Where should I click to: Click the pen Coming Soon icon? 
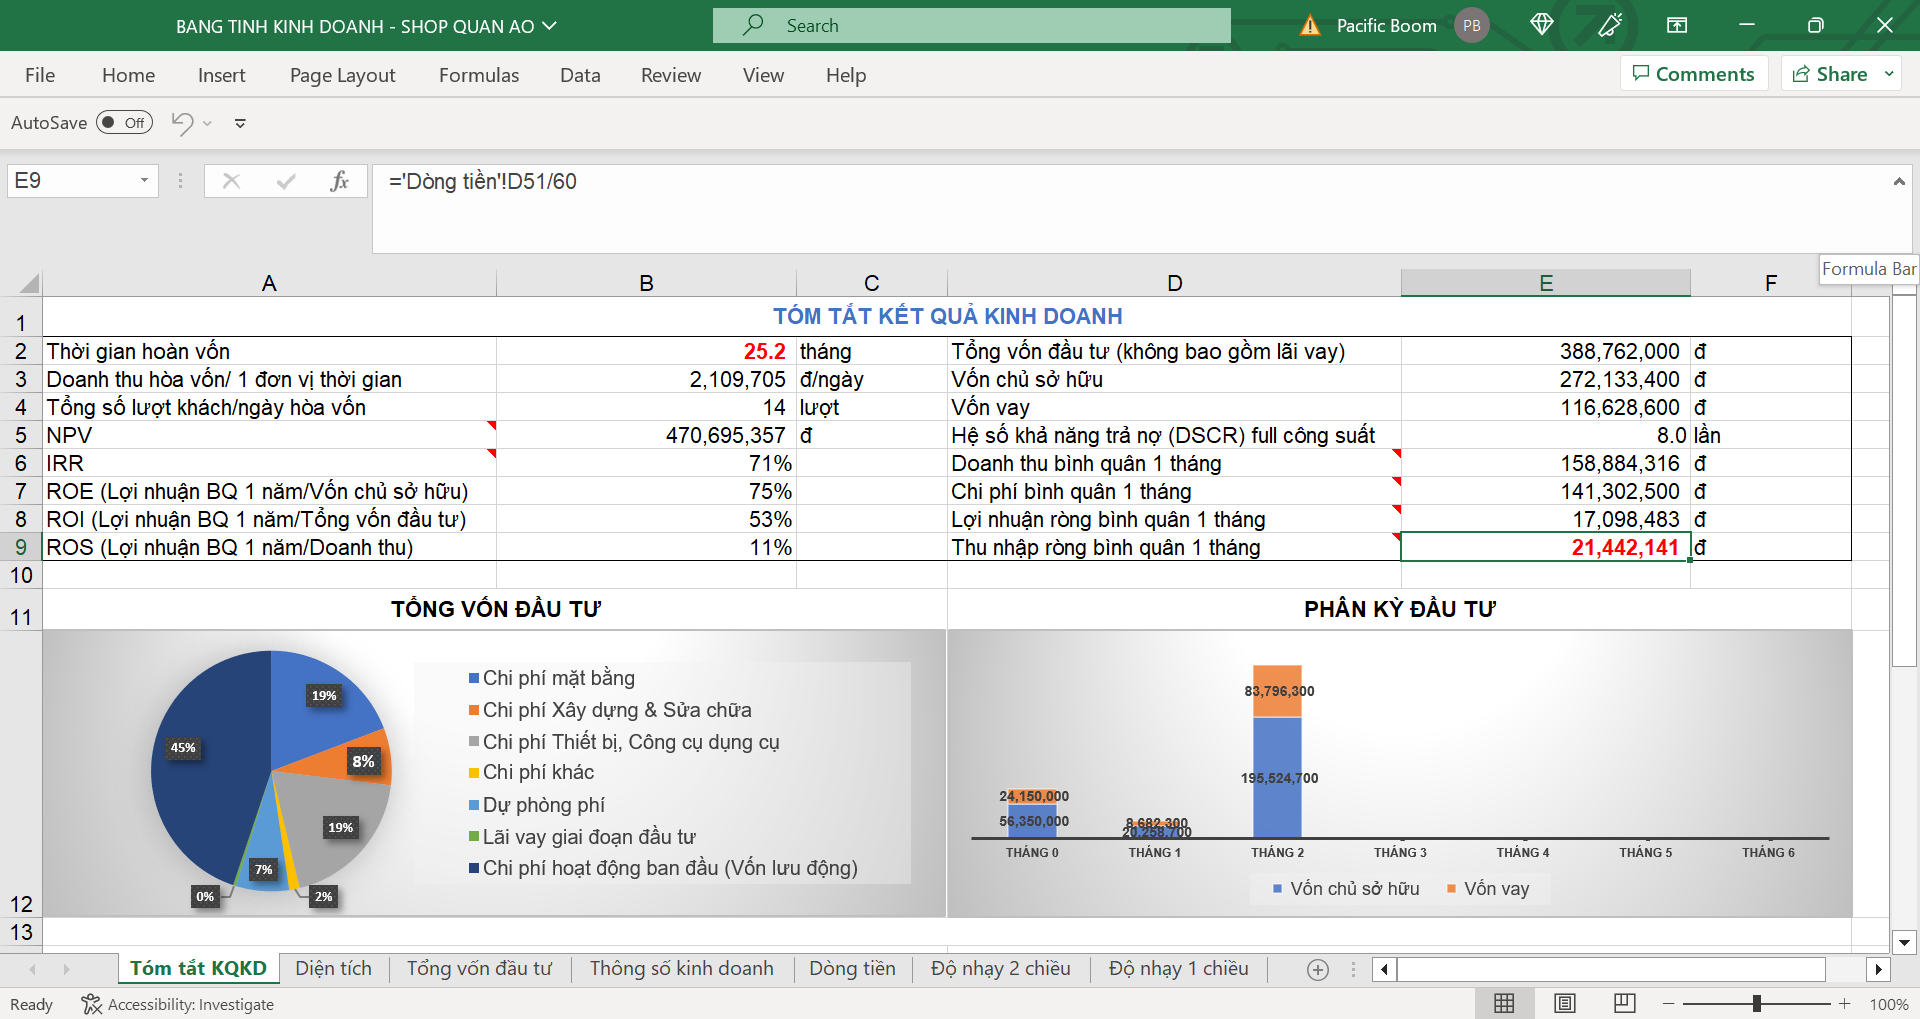click(1610, 25)
